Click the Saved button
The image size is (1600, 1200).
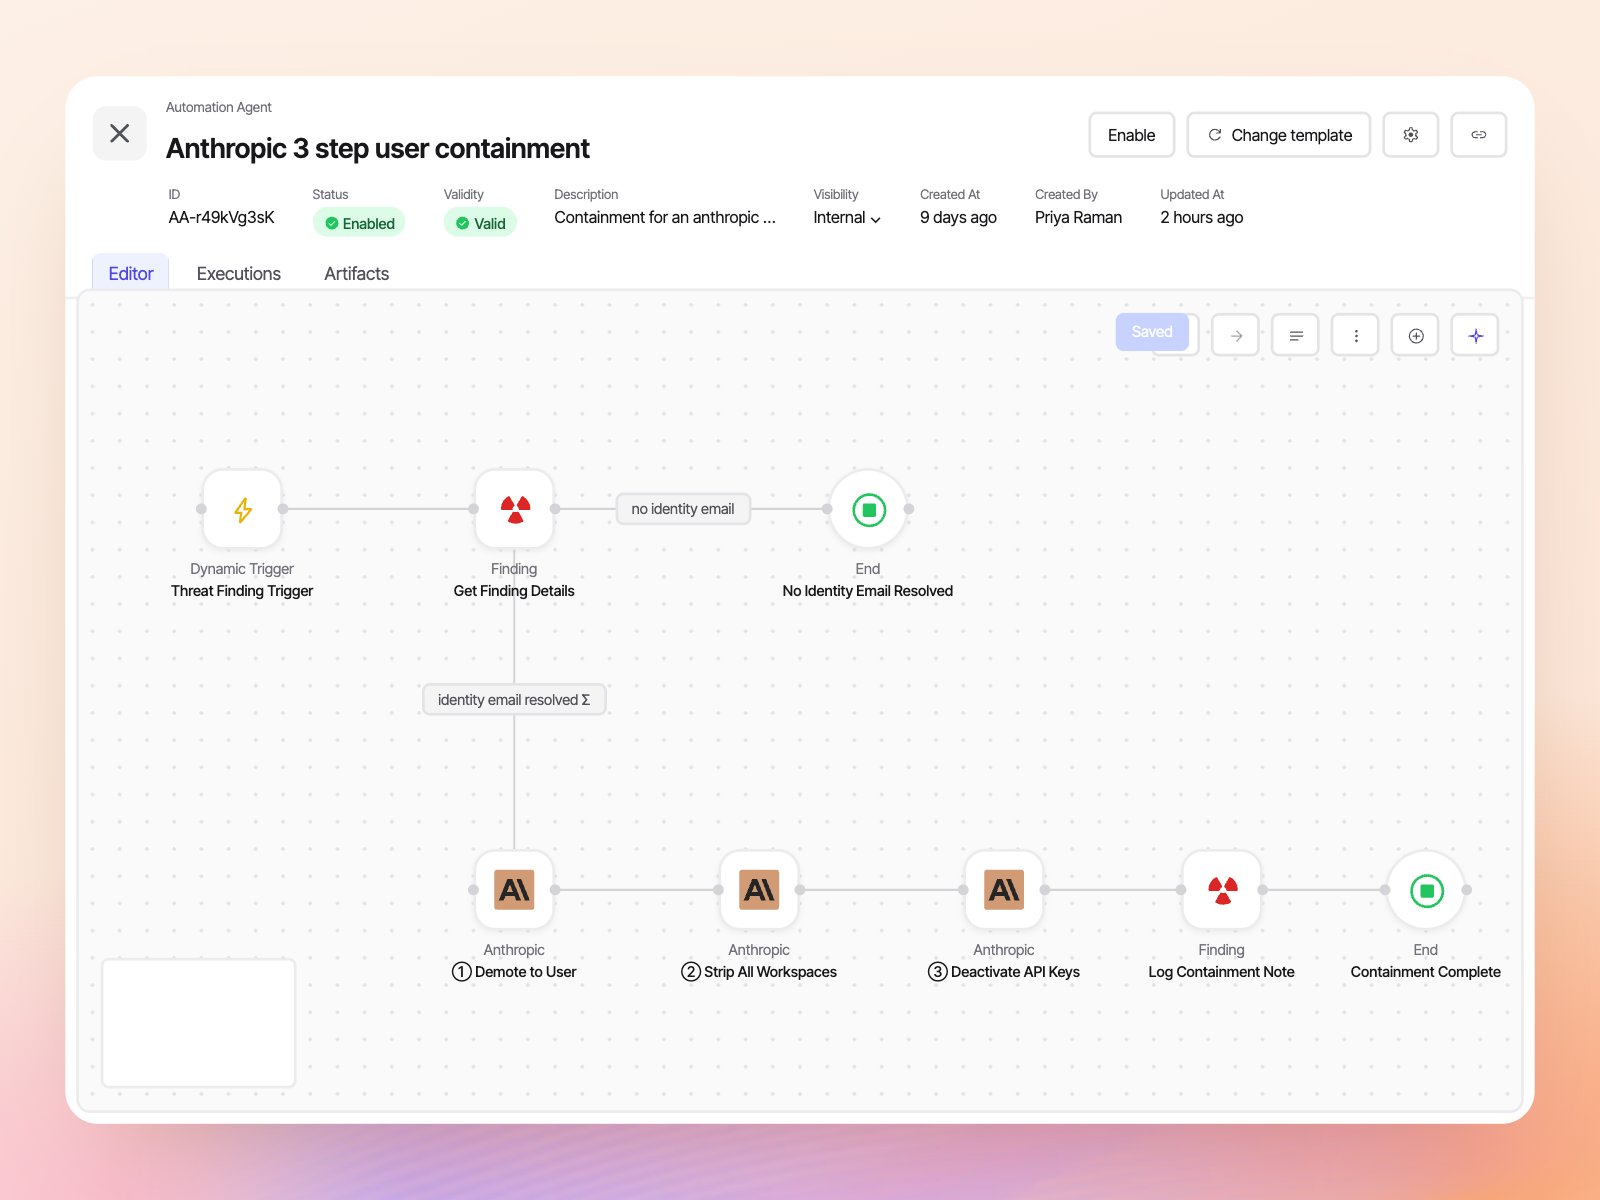[1152, 332]
